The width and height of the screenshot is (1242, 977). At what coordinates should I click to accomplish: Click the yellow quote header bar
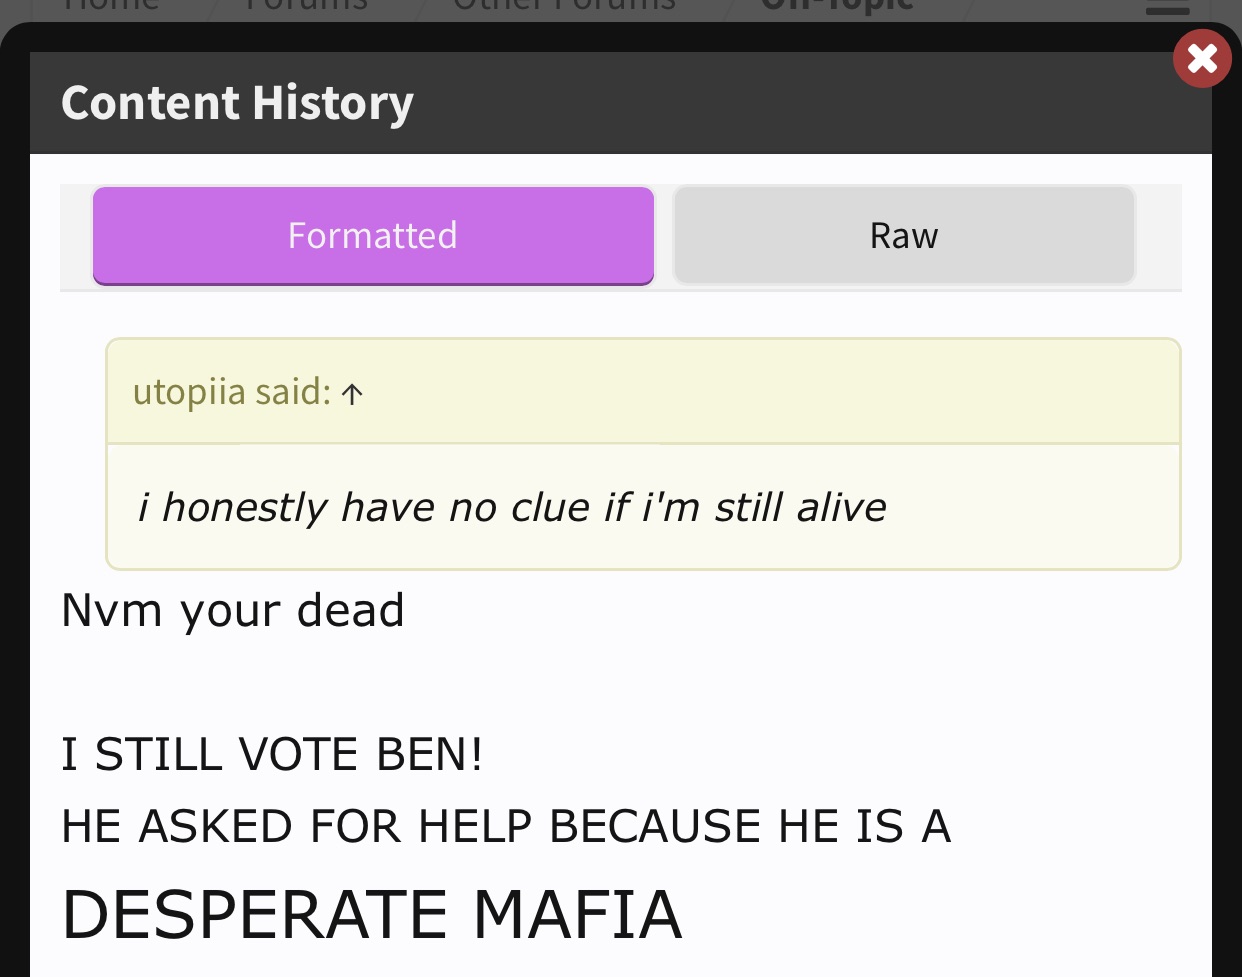point(643,392)
